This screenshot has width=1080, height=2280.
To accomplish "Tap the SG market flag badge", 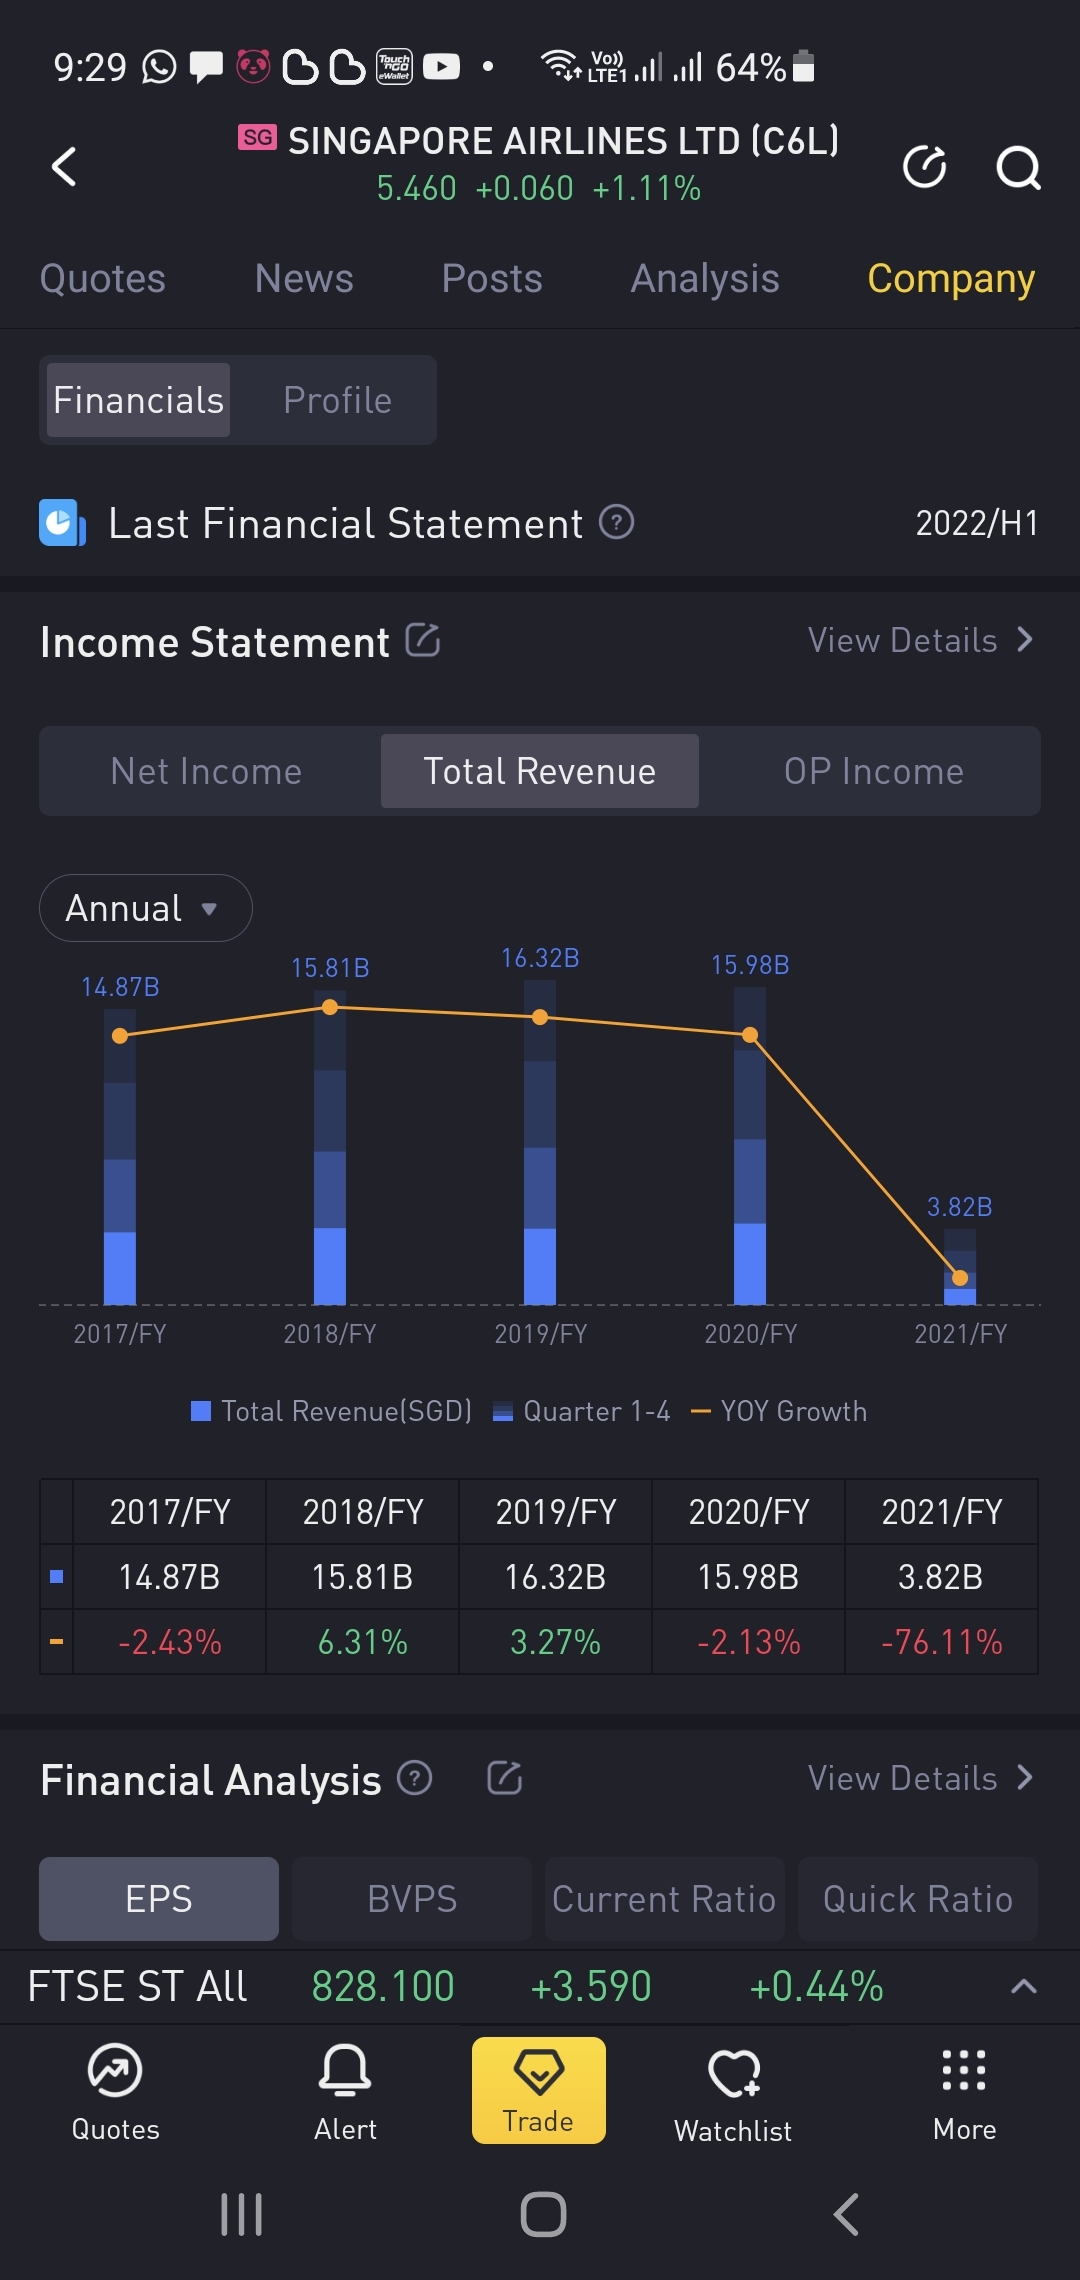I will coord(257,137).
